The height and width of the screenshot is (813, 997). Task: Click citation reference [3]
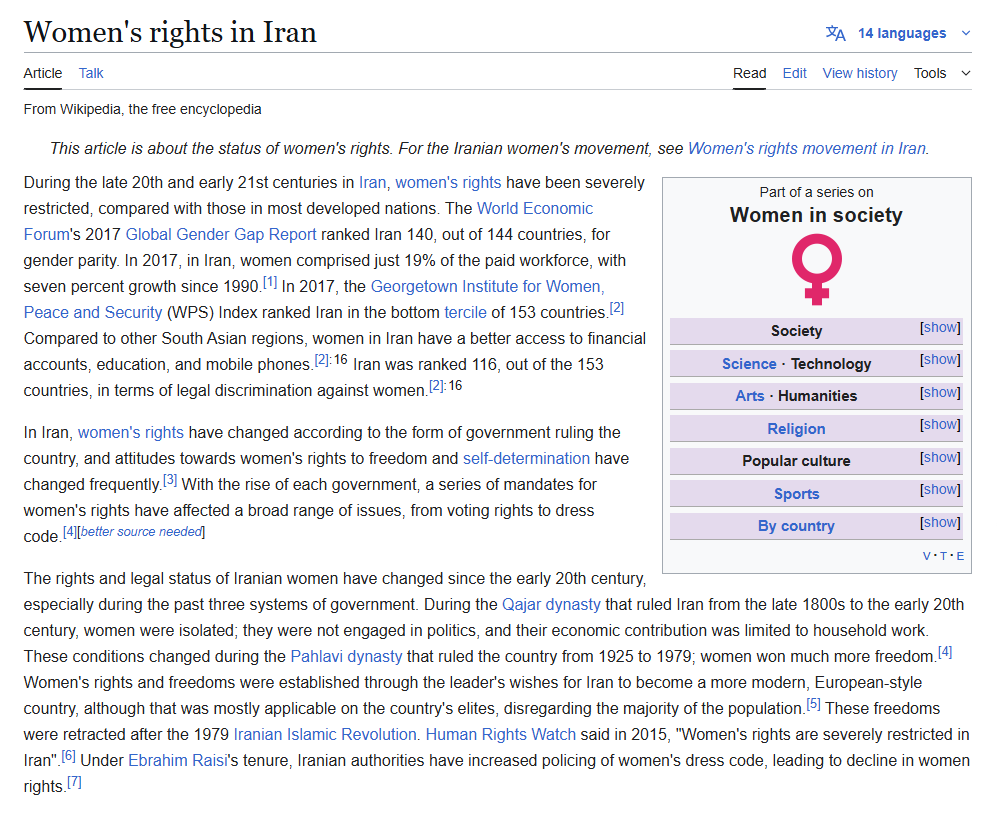pyautogui.click(x=170, y=480)
